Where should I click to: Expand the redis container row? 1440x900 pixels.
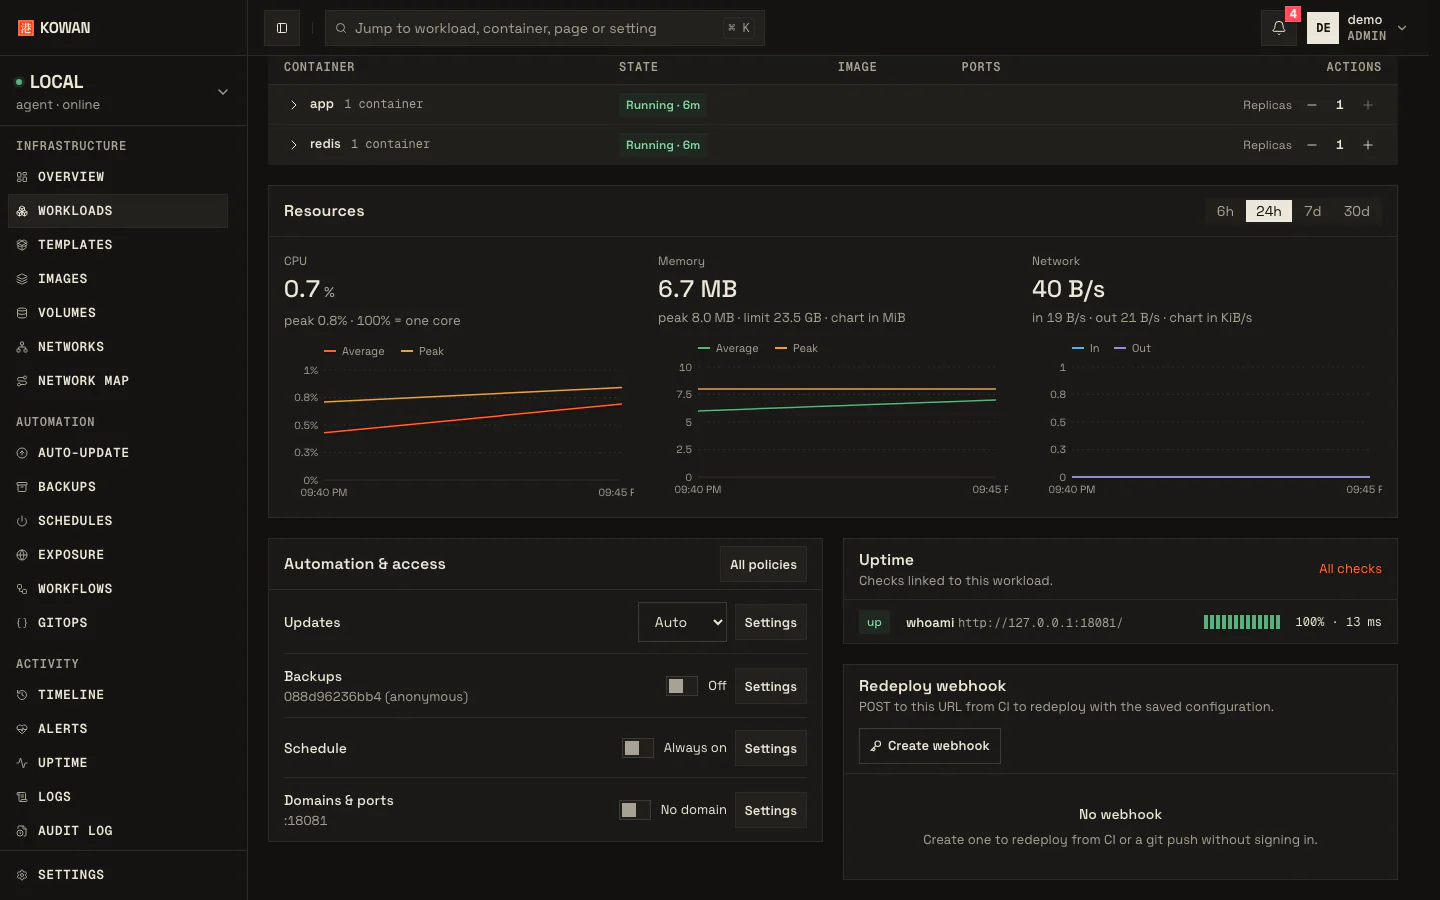(294, 145)
